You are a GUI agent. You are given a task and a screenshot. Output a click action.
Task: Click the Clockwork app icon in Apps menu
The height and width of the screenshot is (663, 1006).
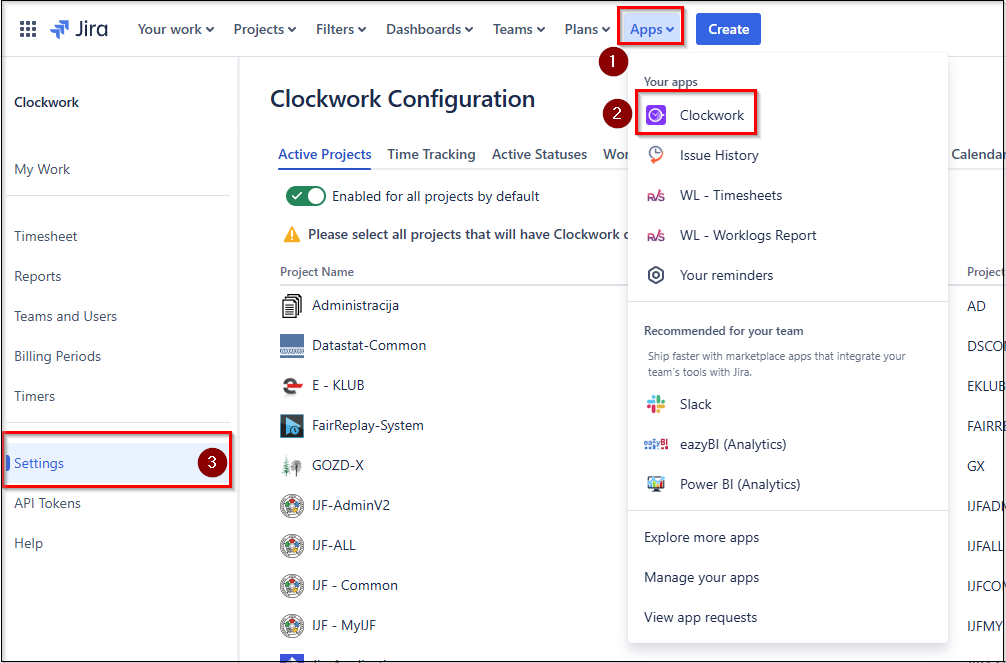point(656,116)
